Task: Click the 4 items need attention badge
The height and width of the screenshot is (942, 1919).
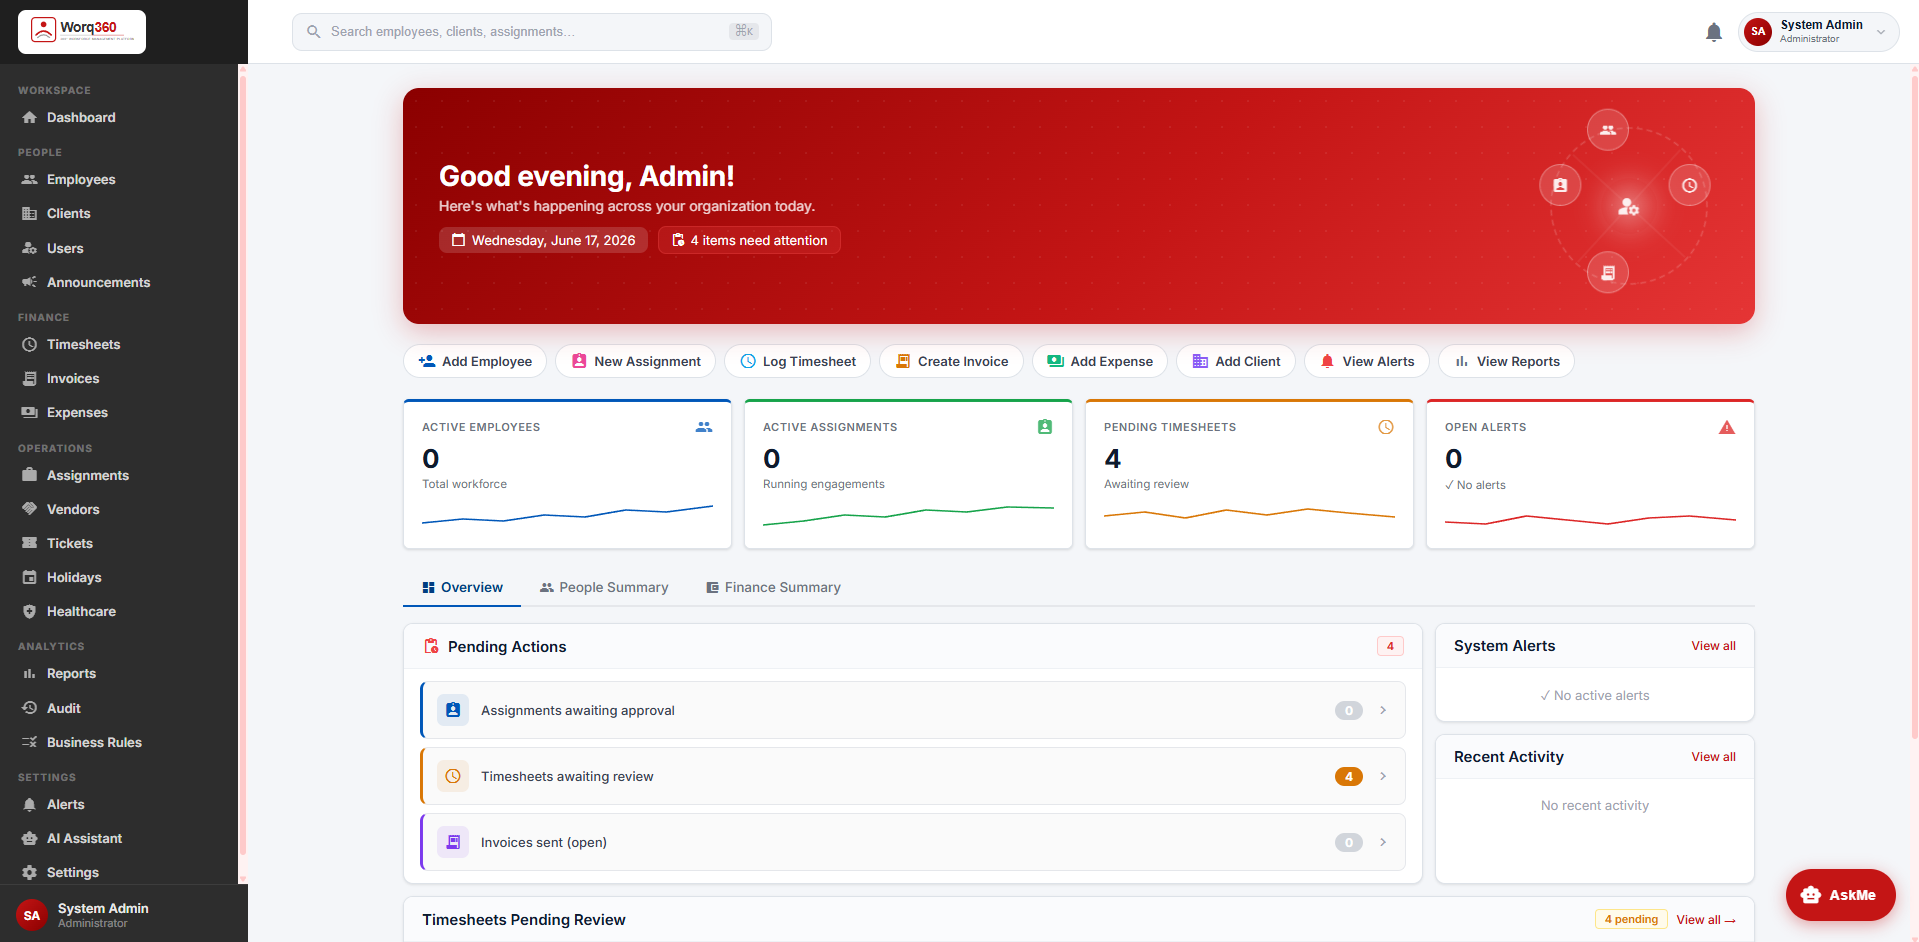Action: tap(749, 241)
